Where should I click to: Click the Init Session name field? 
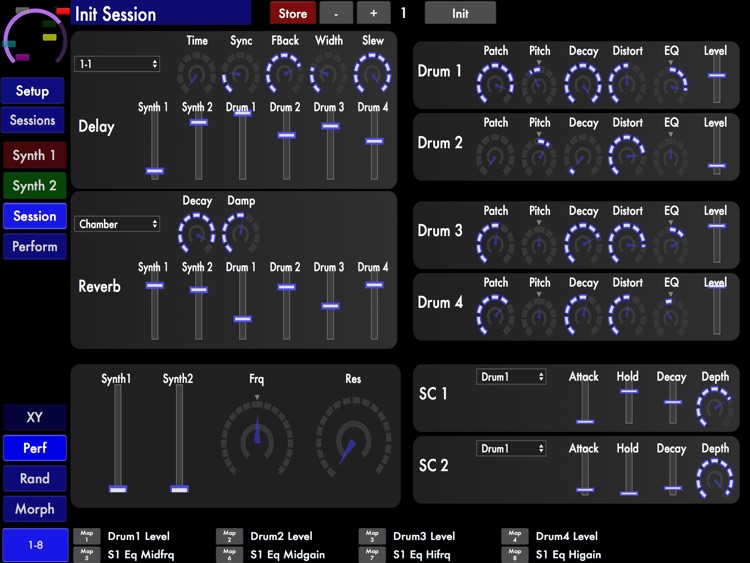point(161,13)
